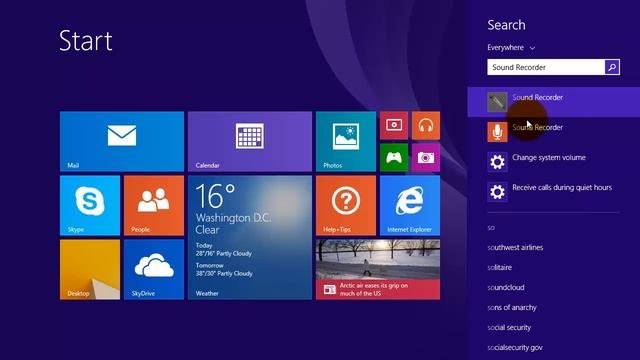
Task: Open the Help+Tips tile
Action: pyautogui.click(x=346, y=205)
